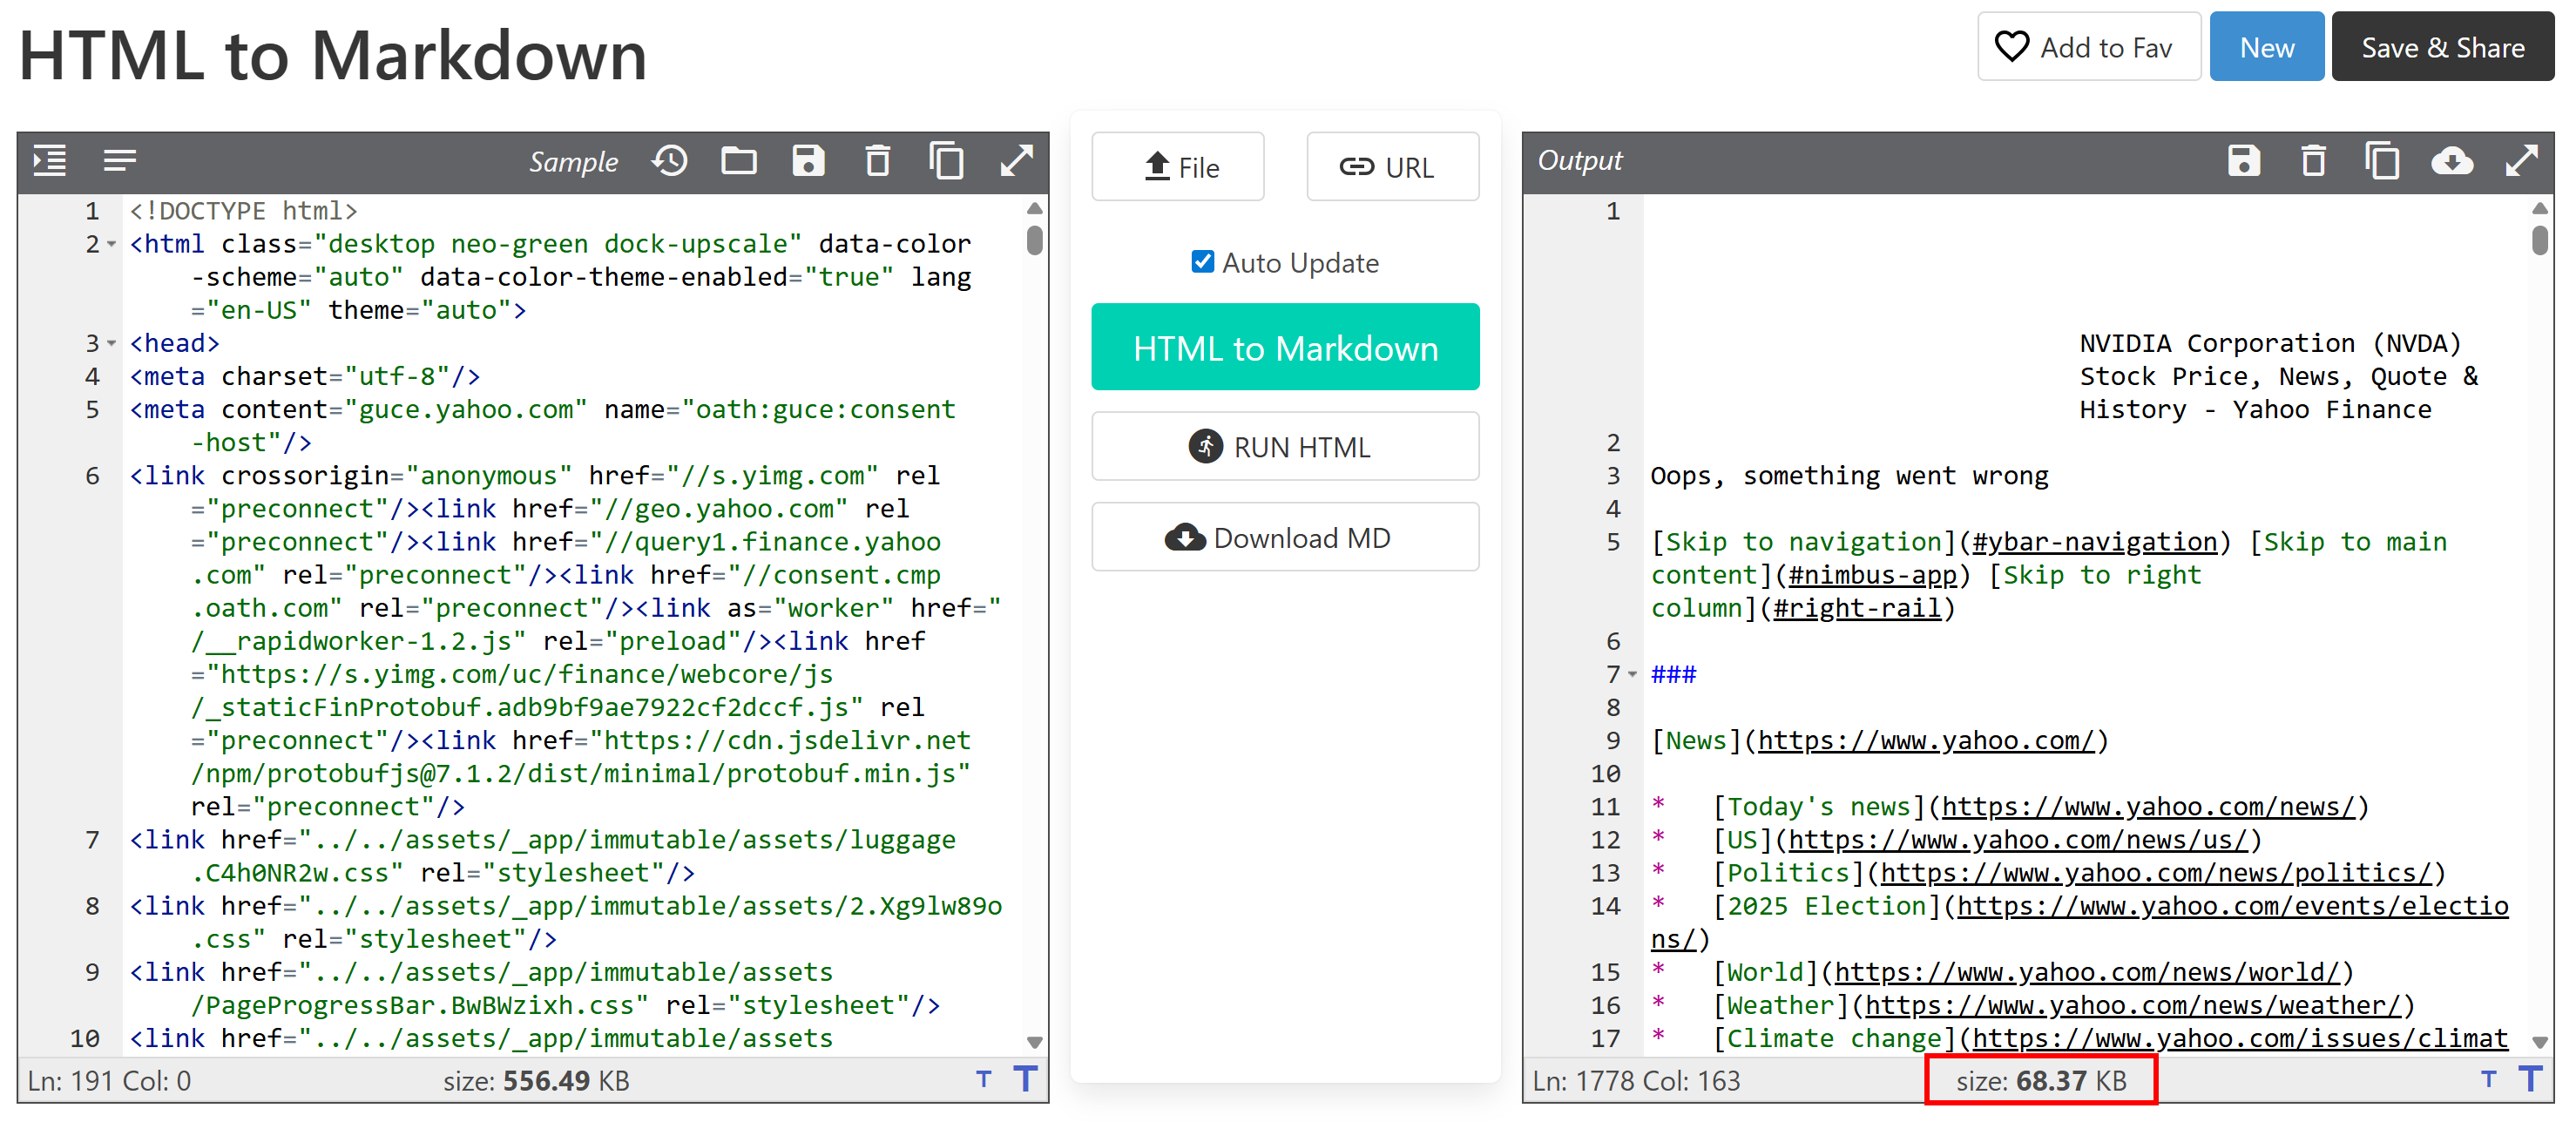Click the input editor vertical scrollbar thumb

click(1035, 240)
